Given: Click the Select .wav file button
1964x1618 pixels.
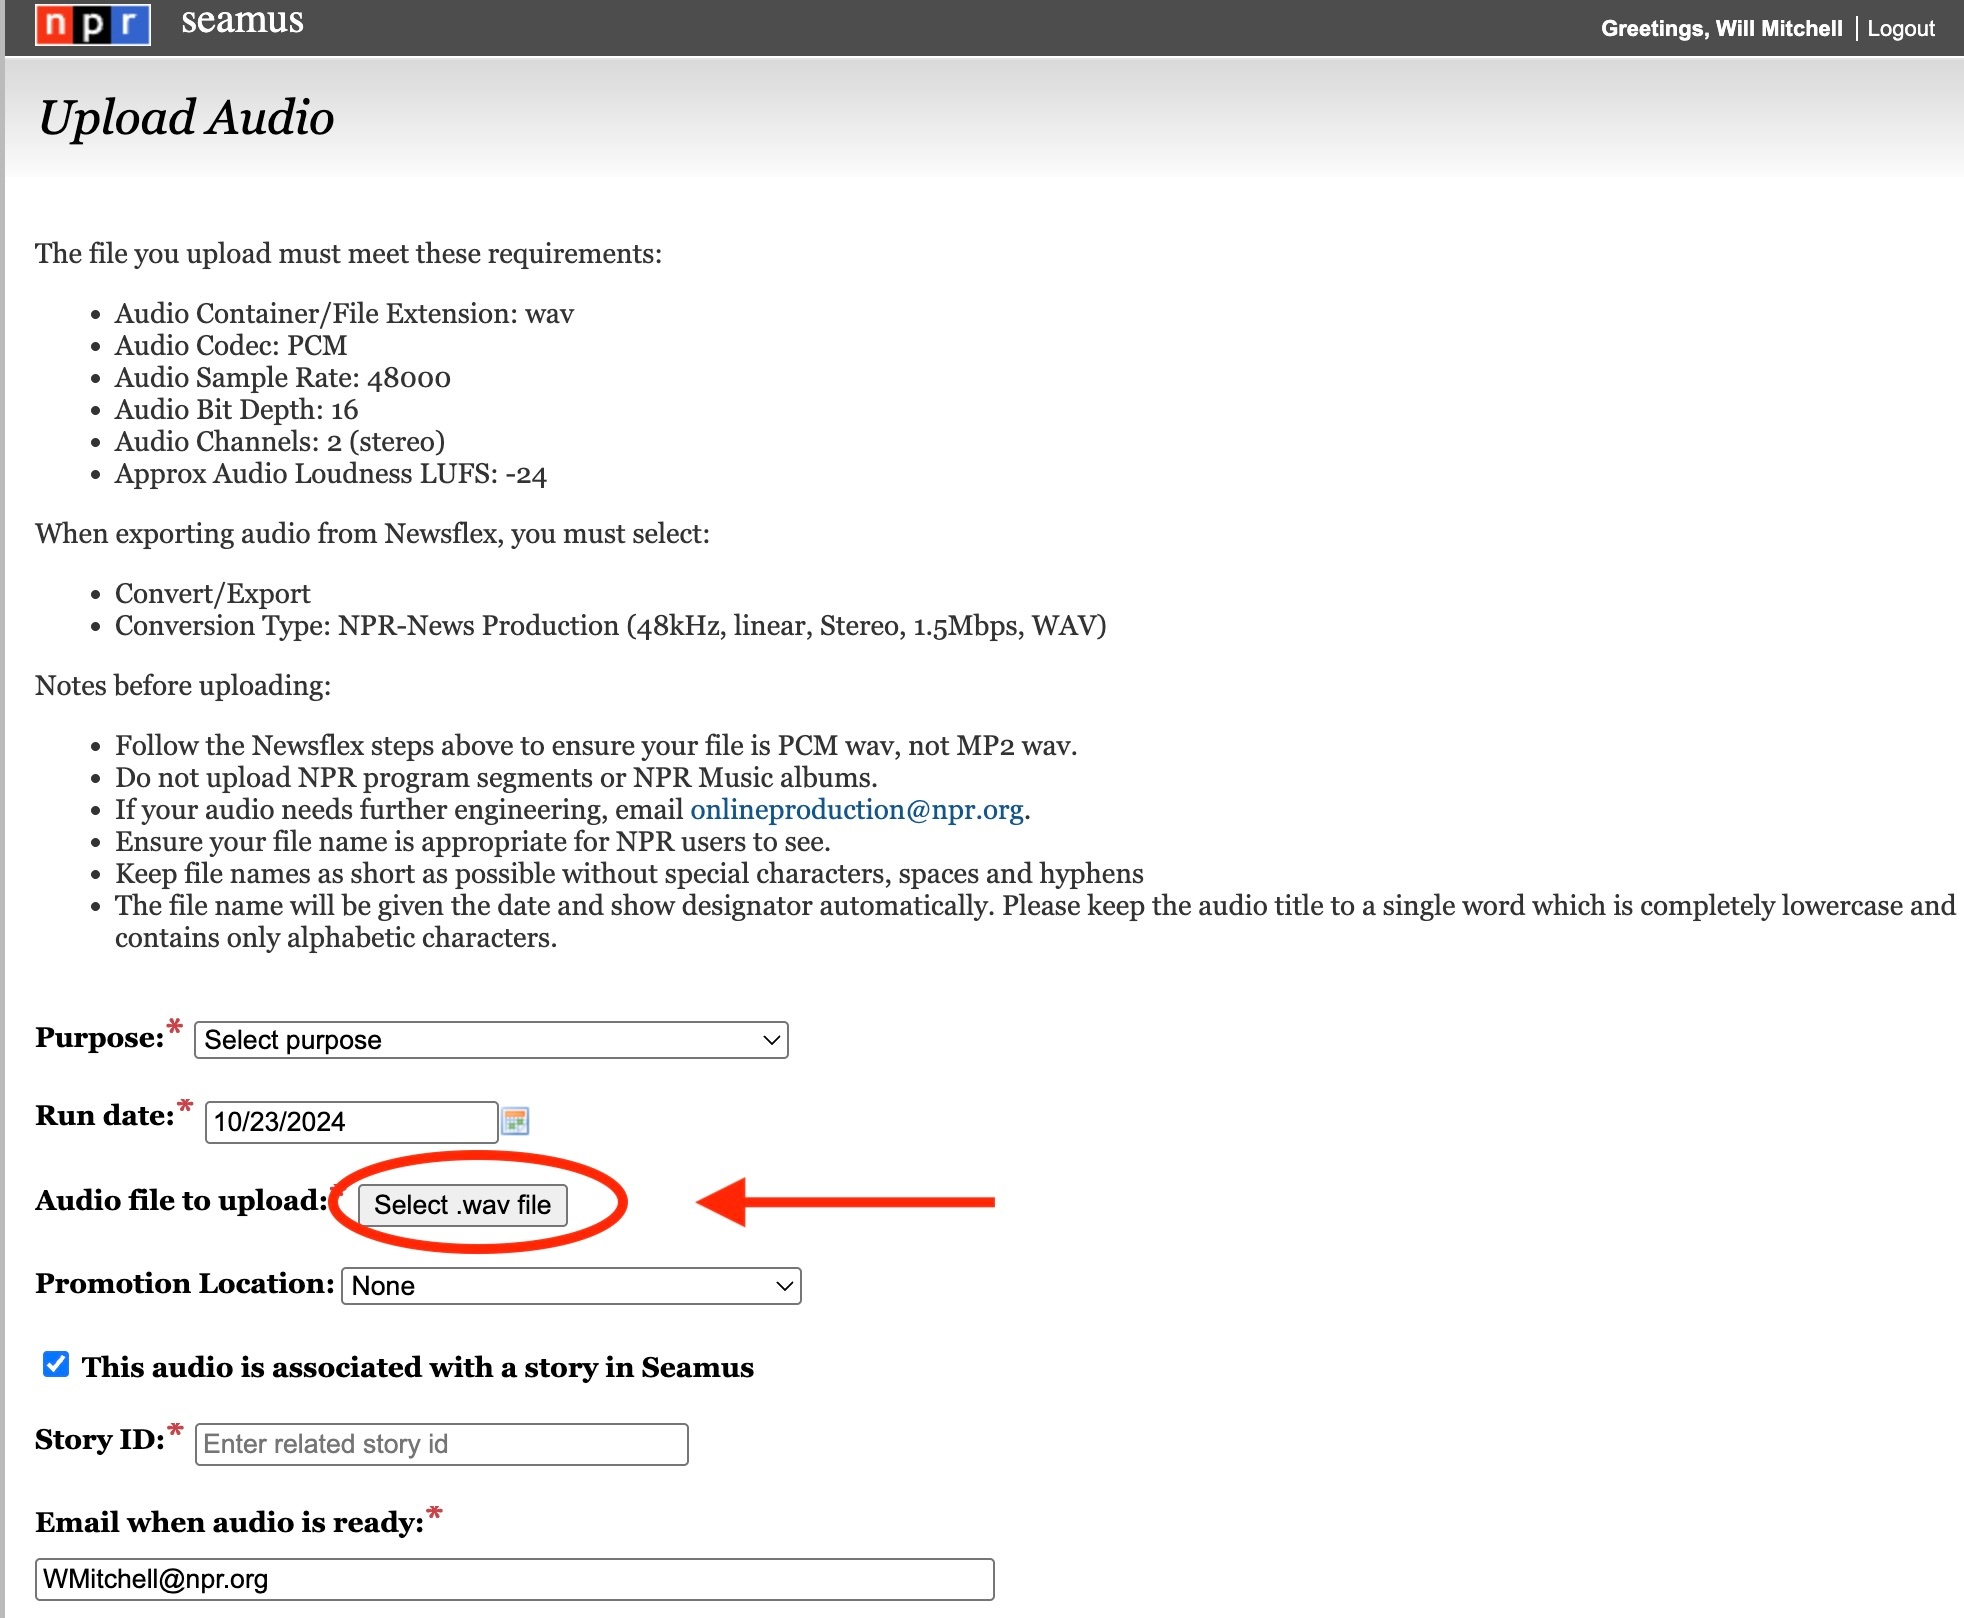Looking at the screenshot, I should [x=462, y=1205].
